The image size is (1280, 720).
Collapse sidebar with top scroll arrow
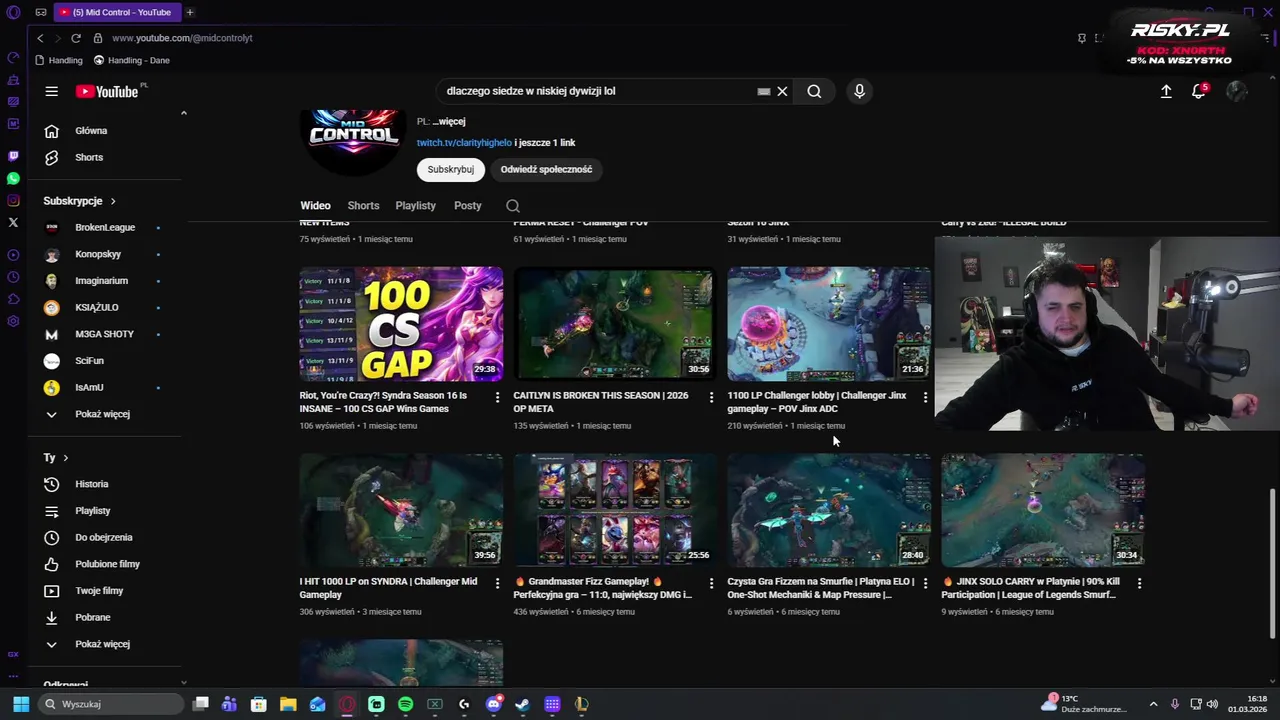(x=183, y=113)
